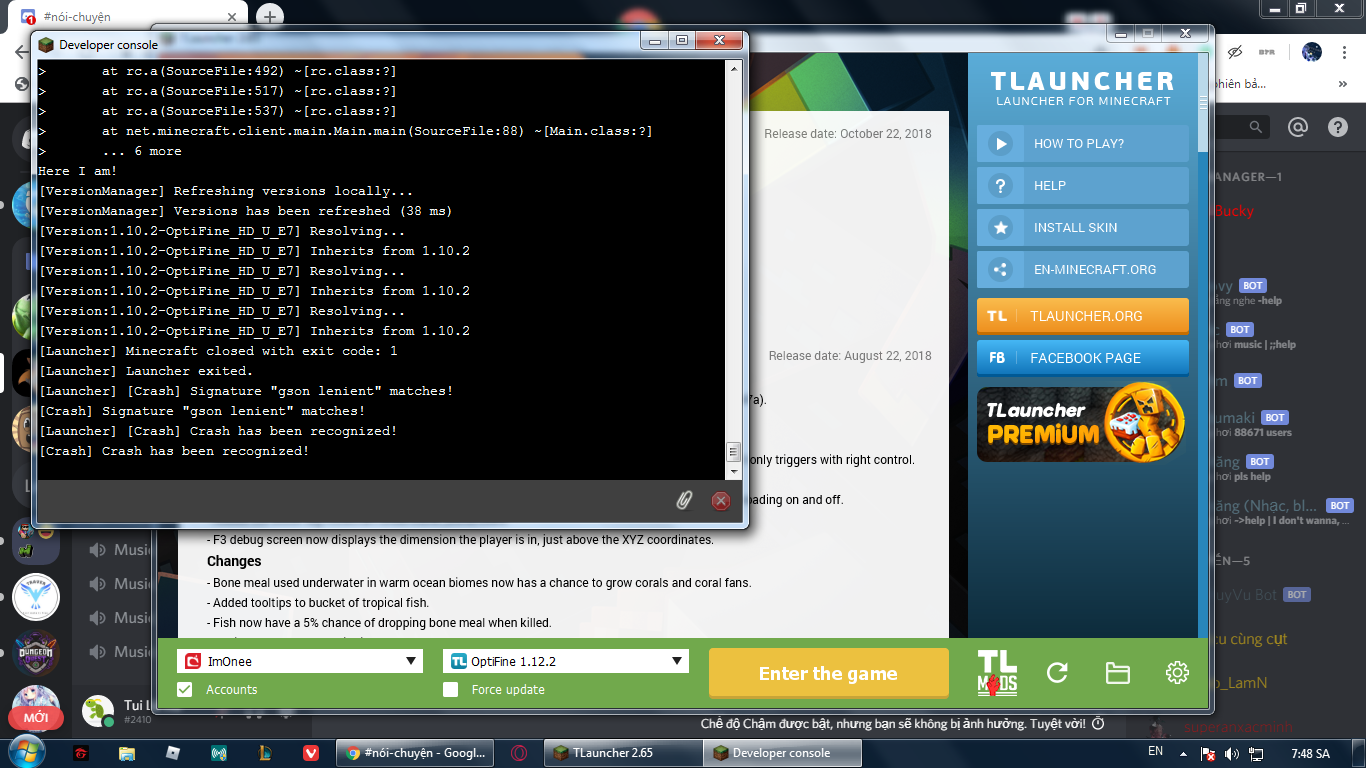The width and height of the screenshot is (1366, 768).
Task: Uncheck the Accounts checkbox
Action: click(x=185, y=689)
